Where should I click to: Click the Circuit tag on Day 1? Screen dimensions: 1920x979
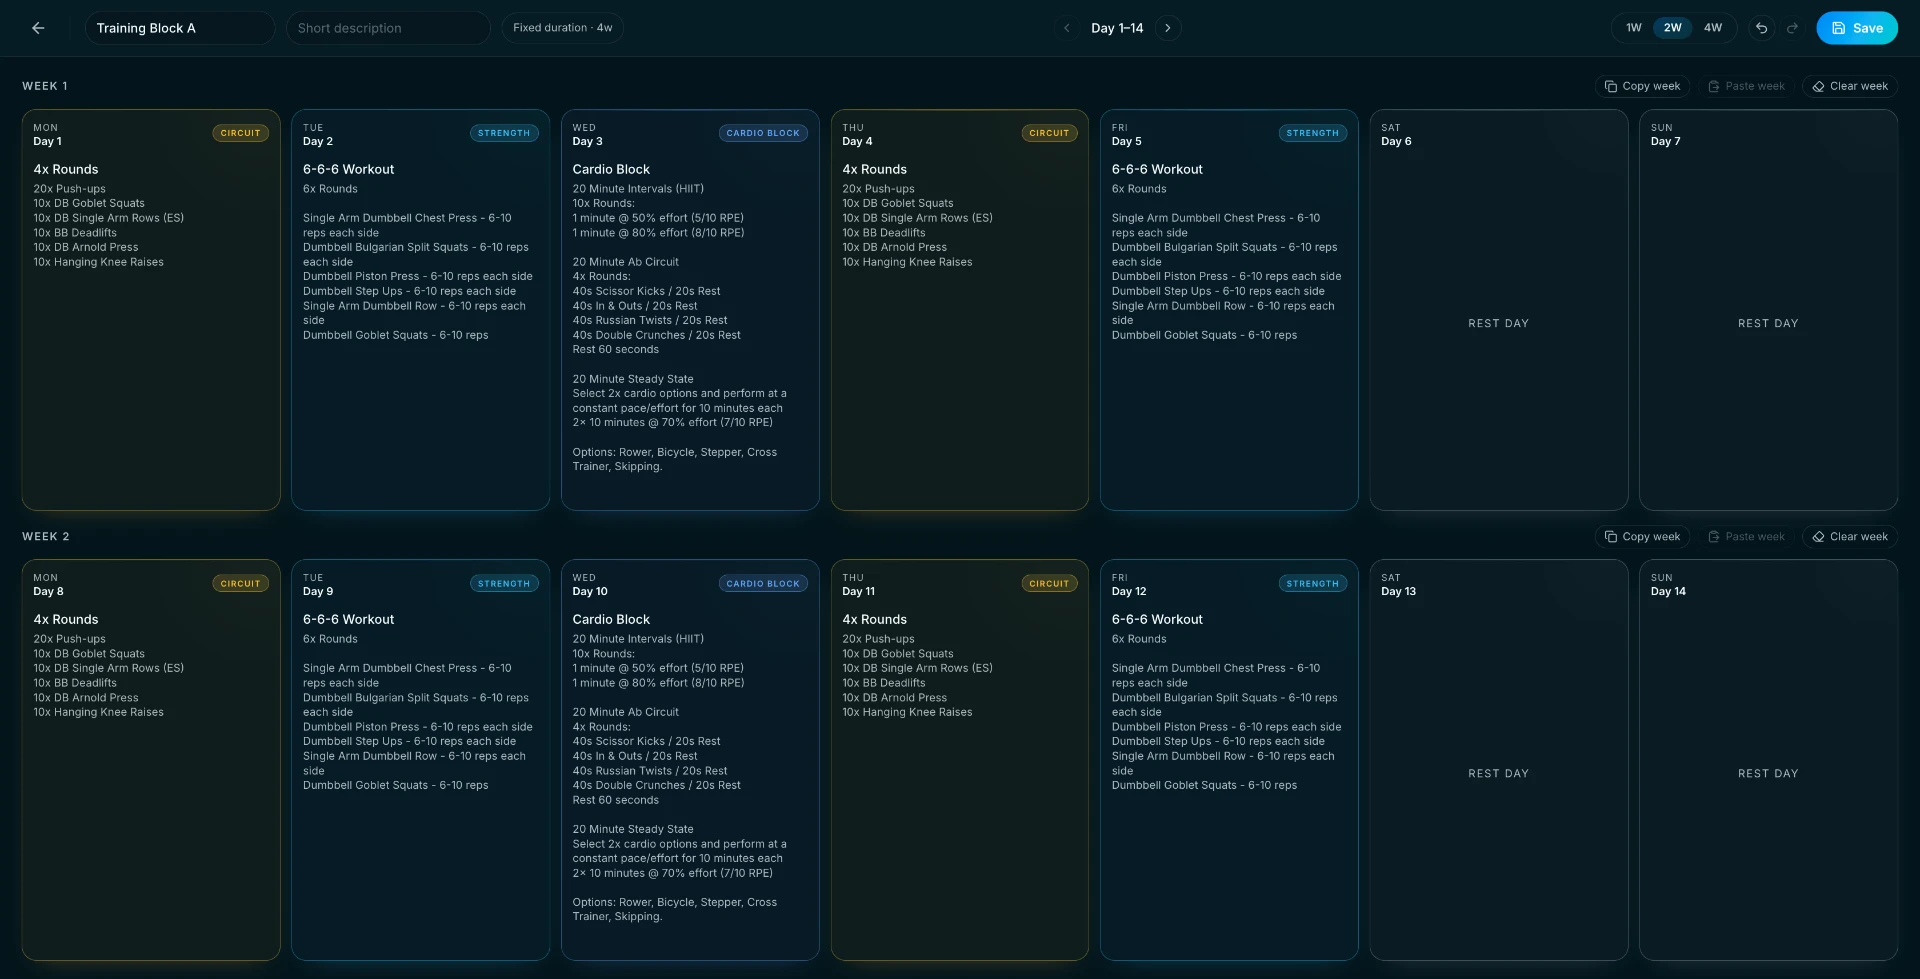pos(240,133)
